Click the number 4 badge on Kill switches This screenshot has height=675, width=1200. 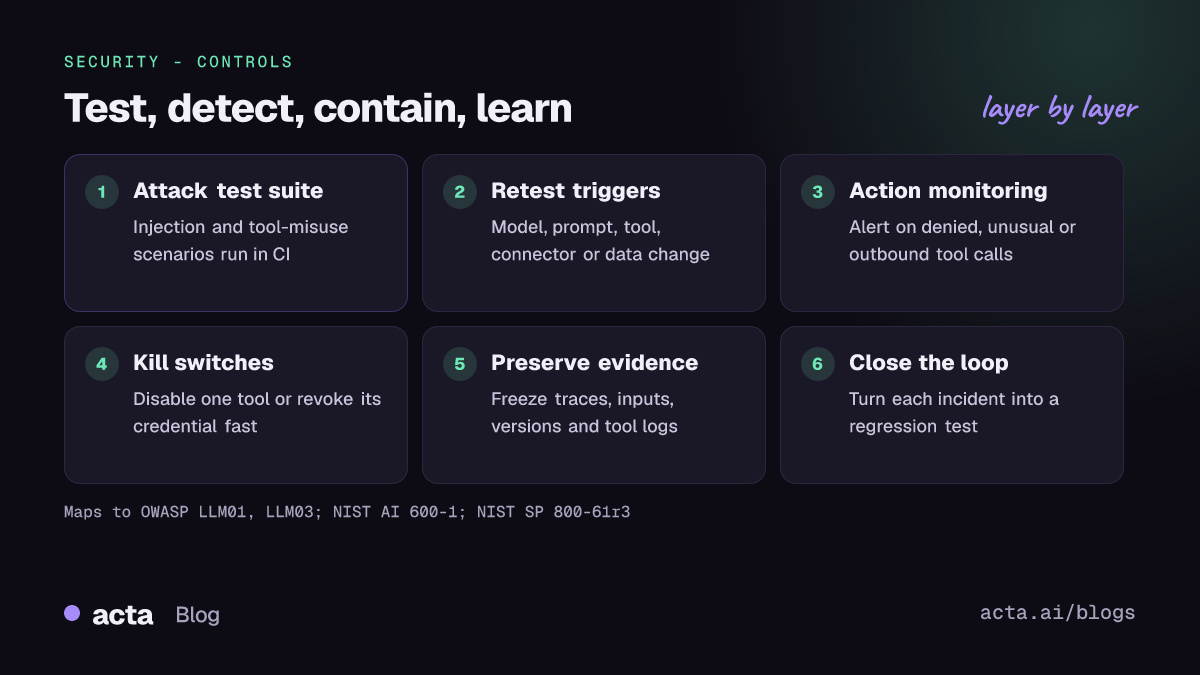[101, 364]
